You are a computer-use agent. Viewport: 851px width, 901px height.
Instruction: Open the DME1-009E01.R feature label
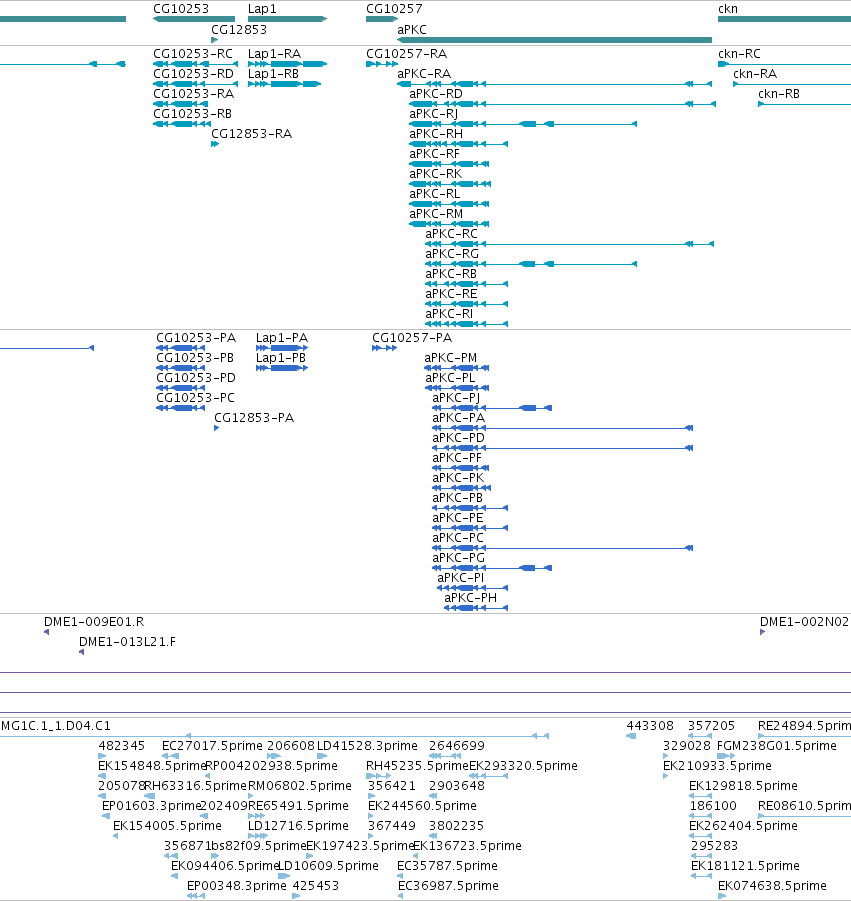[x=94, y=622]
